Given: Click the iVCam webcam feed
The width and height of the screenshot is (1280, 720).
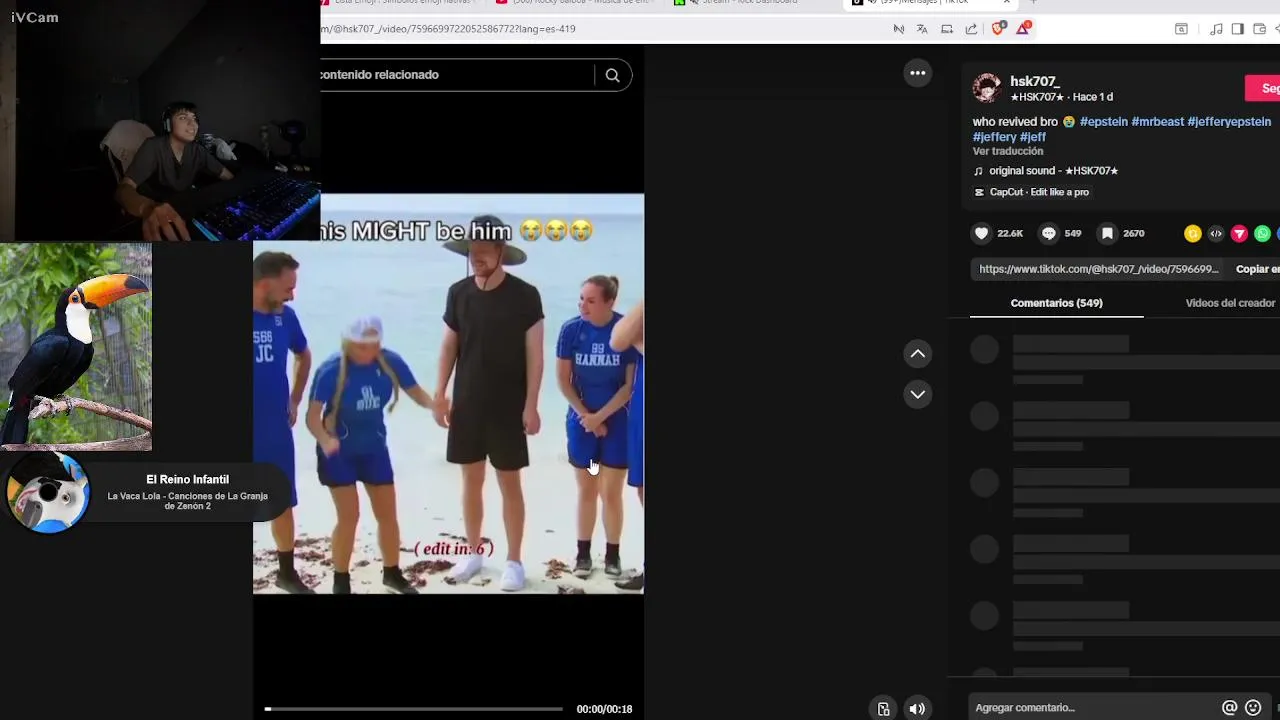Looking at the screenshot, I should click(160, 121).
